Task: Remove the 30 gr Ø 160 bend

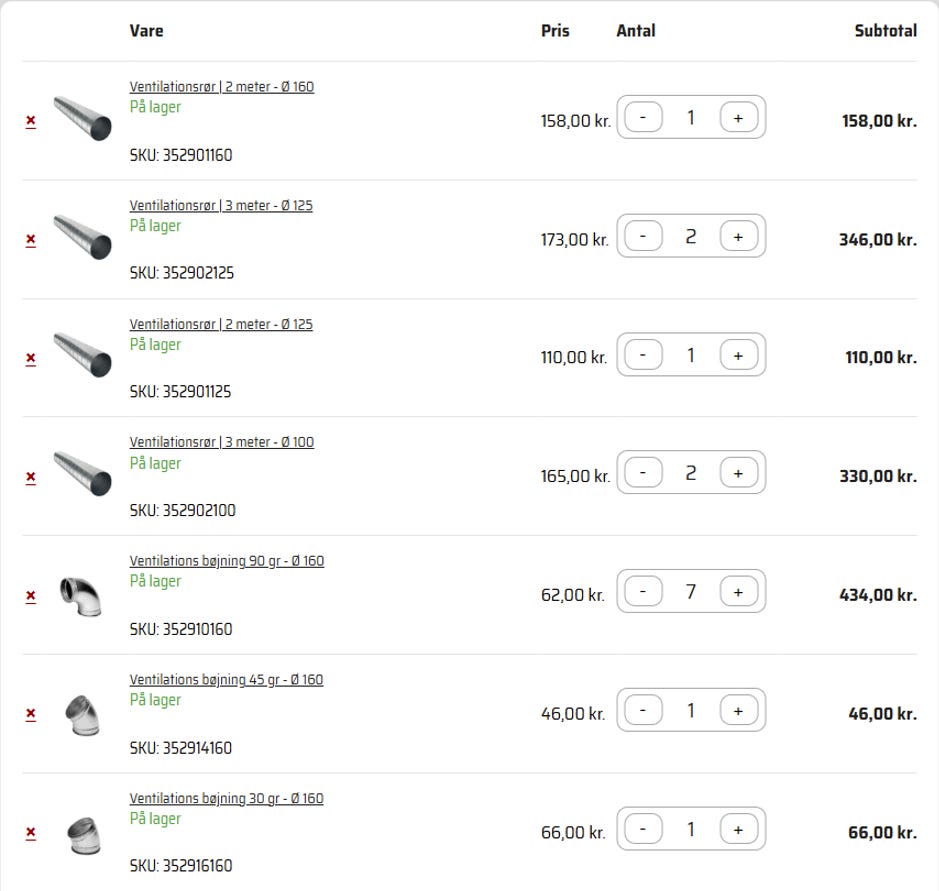Action: (x=30, y=833)
